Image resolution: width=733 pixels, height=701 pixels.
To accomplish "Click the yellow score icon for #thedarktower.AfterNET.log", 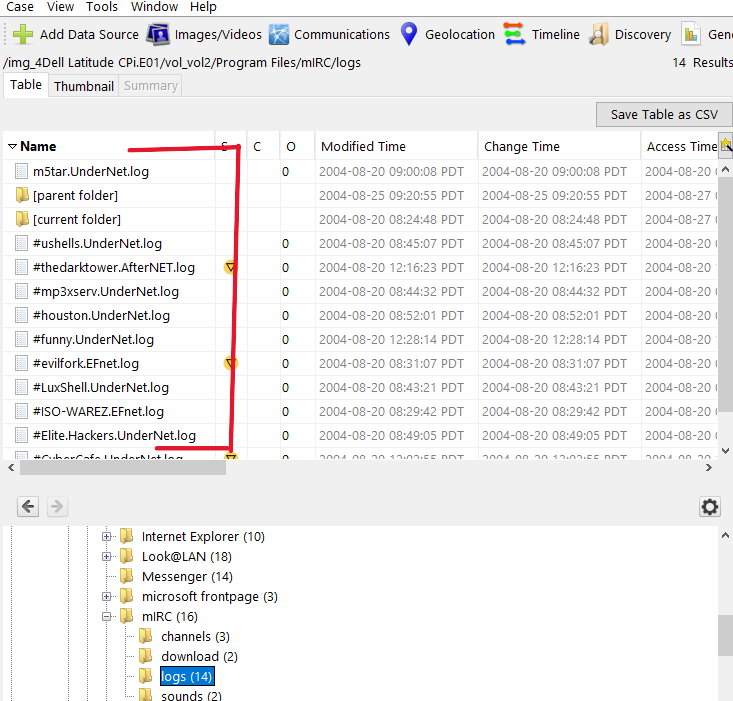I will click(230, 267).
